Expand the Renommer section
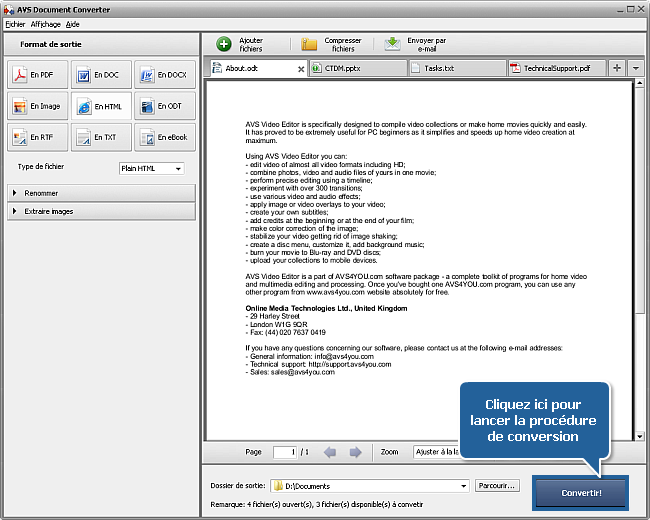This screenshot has width=650, height=520. point(101,193)
